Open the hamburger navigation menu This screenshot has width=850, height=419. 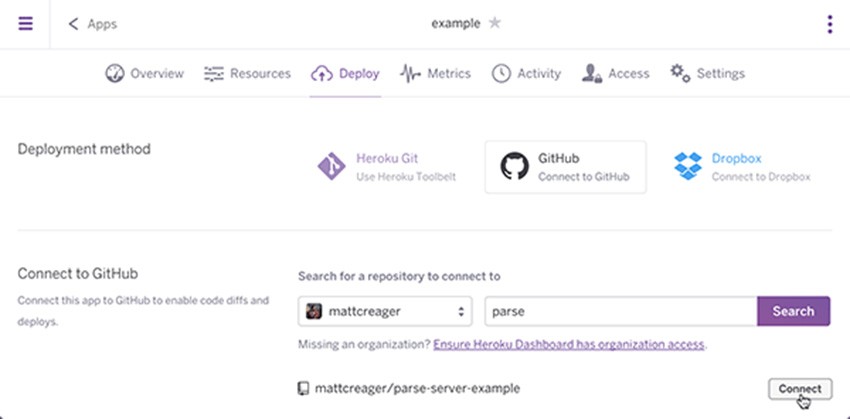25,24
